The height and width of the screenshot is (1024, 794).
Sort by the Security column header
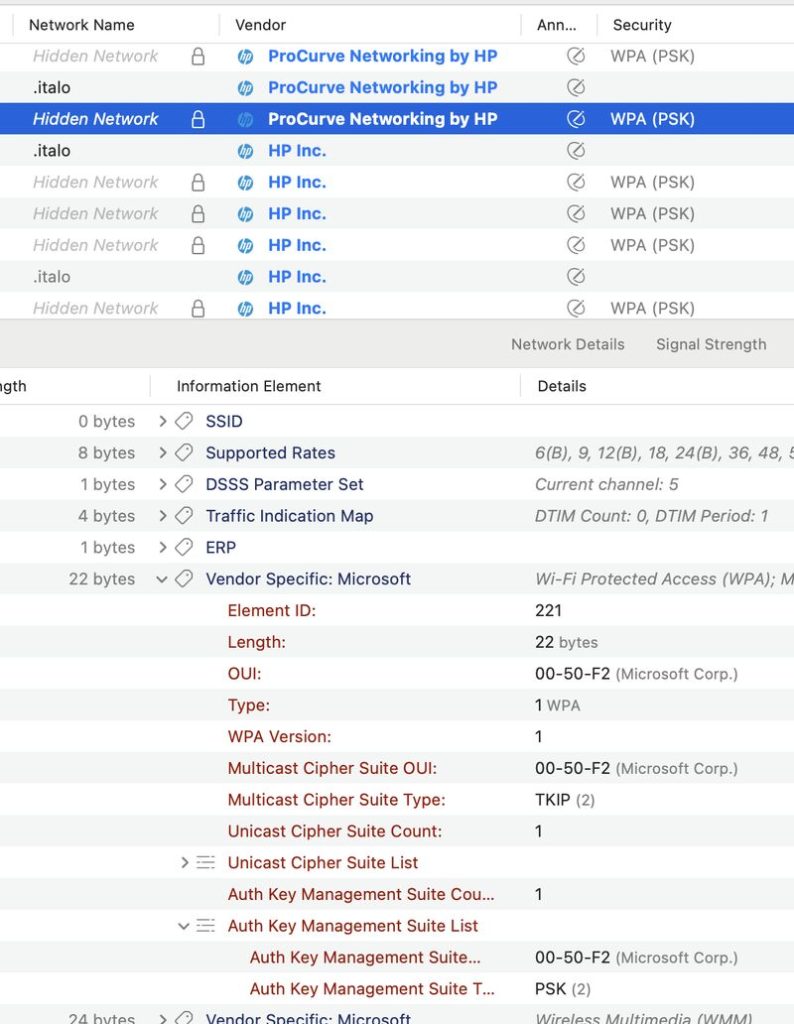[x=642, y=25]
